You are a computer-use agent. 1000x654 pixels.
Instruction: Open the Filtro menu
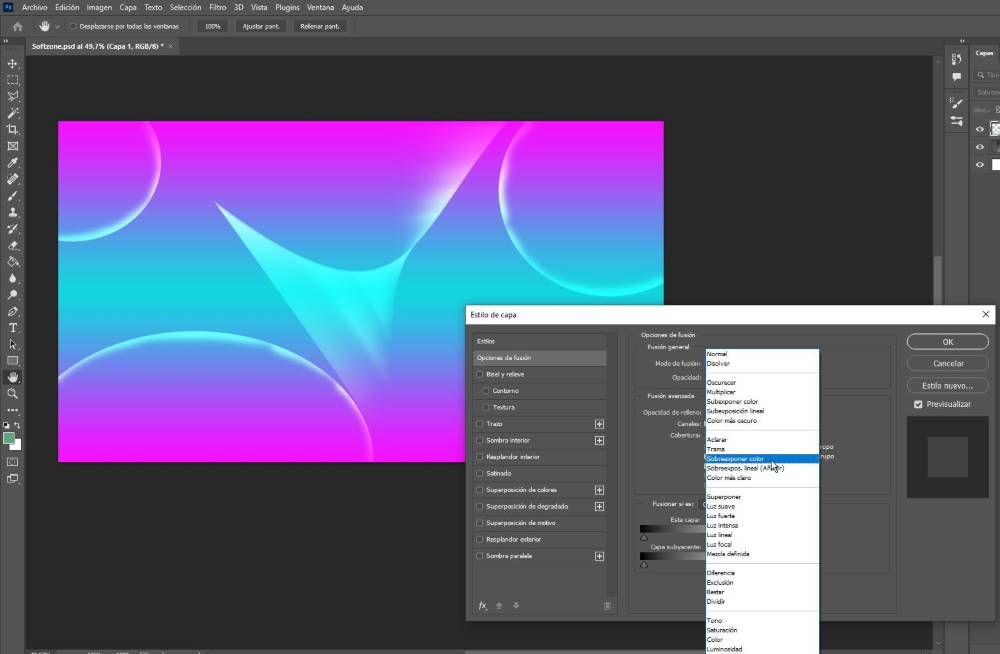217,8
